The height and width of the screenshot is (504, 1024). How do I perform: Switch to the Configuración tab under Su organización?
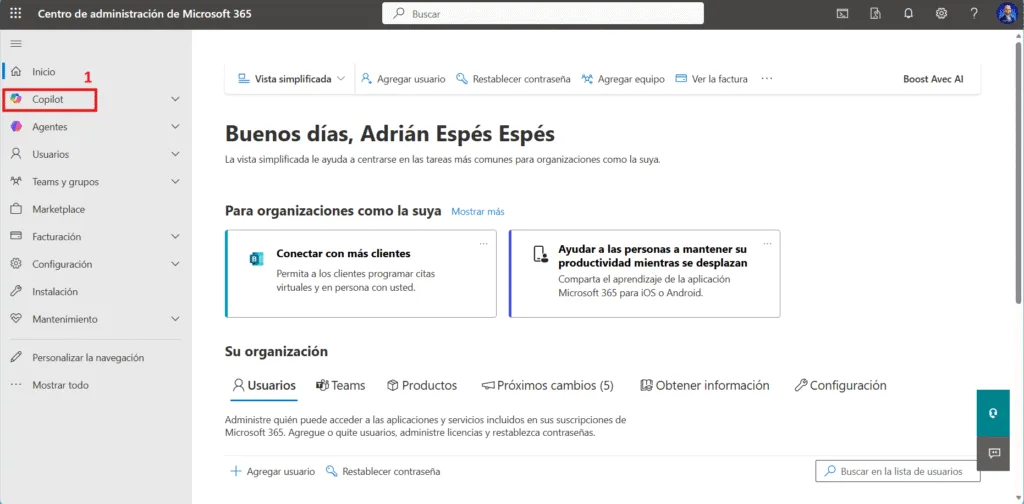point(840,386)
